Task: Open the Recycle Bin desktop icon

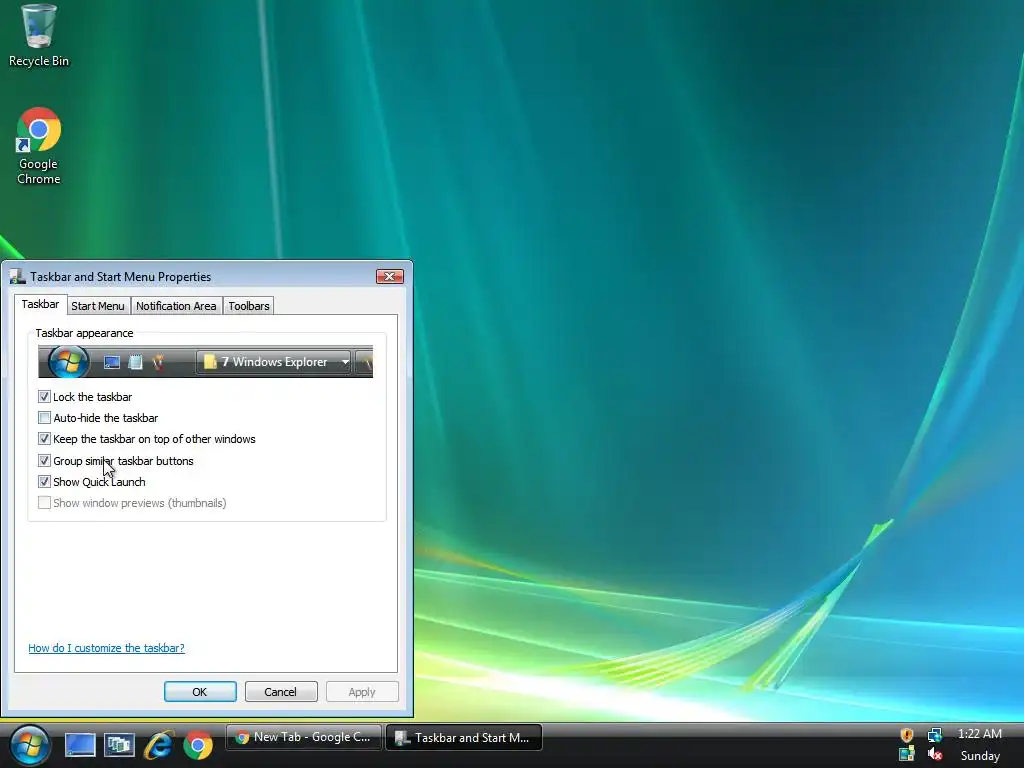Action: (39, 35)
